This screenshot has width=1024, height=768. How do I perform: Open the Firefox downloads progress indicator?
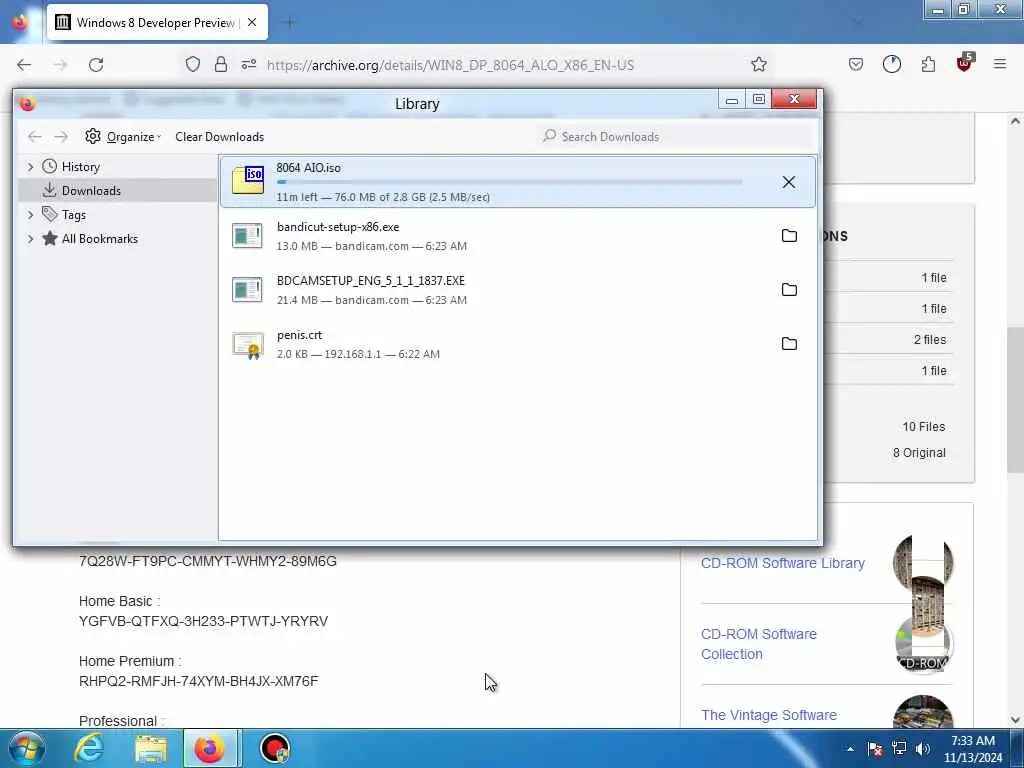891,64
